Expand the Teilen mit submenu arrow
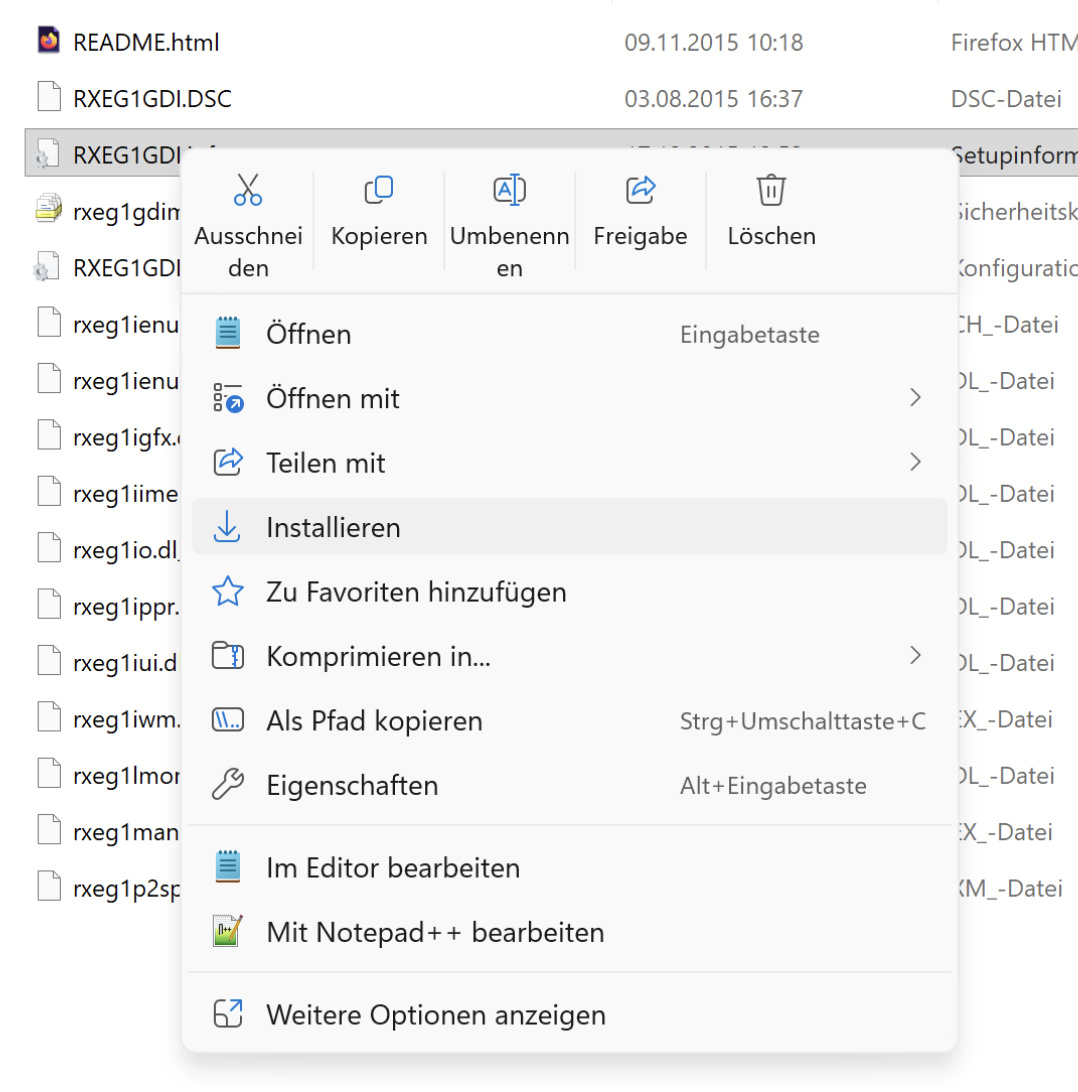This screenshot has width=1078, height=1092. (x=916, y=462)
